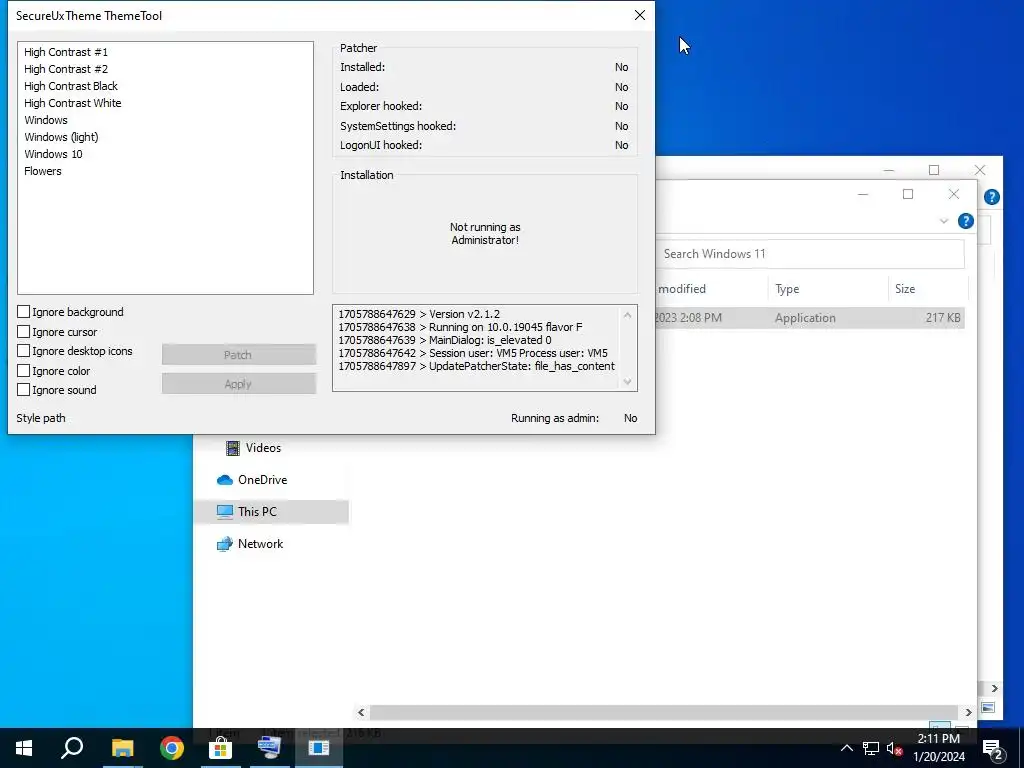Image resolution: width=1024 pixels, height=768 pixels.
Task: Click the muted volume tray icon
Action: [x=894, y=748]
